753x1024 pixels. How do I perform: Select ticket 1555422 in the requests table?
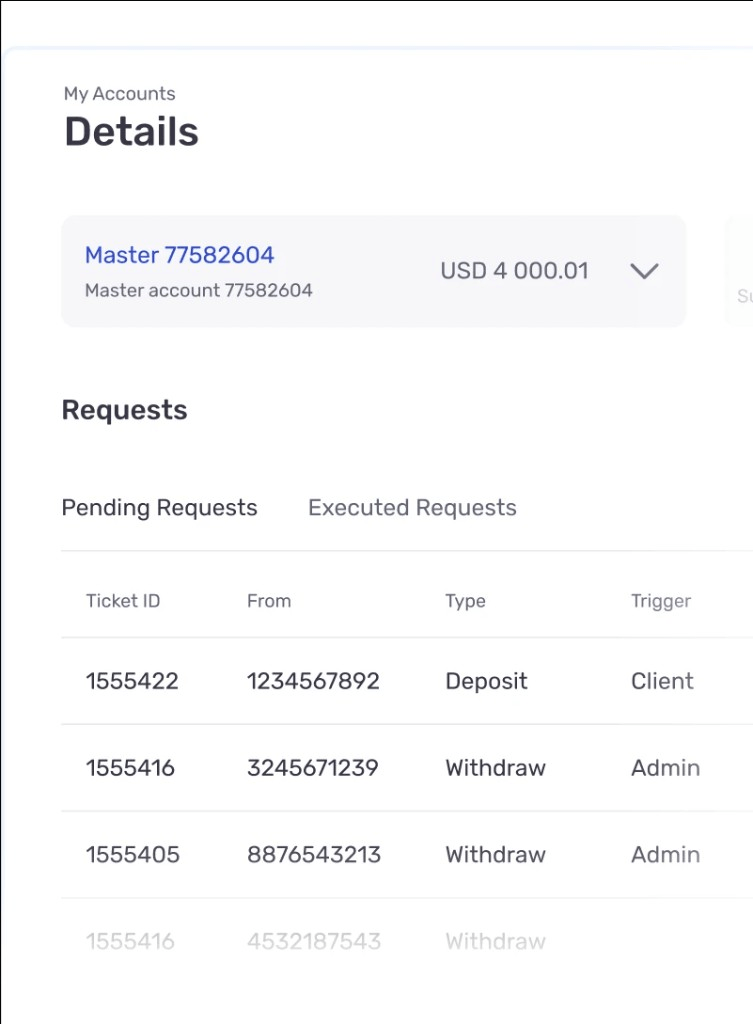click(407, 681)
